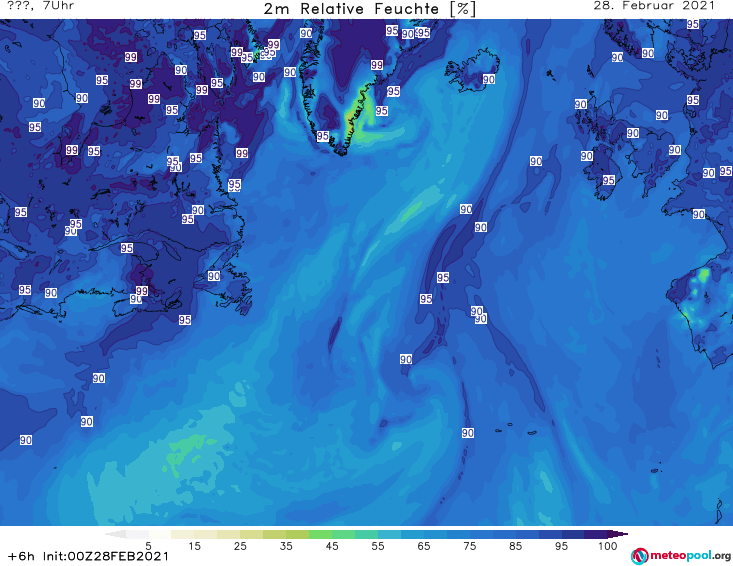Click the meteopool.org logo
Viewport: 733px width, 566px height.
(681, 556)
